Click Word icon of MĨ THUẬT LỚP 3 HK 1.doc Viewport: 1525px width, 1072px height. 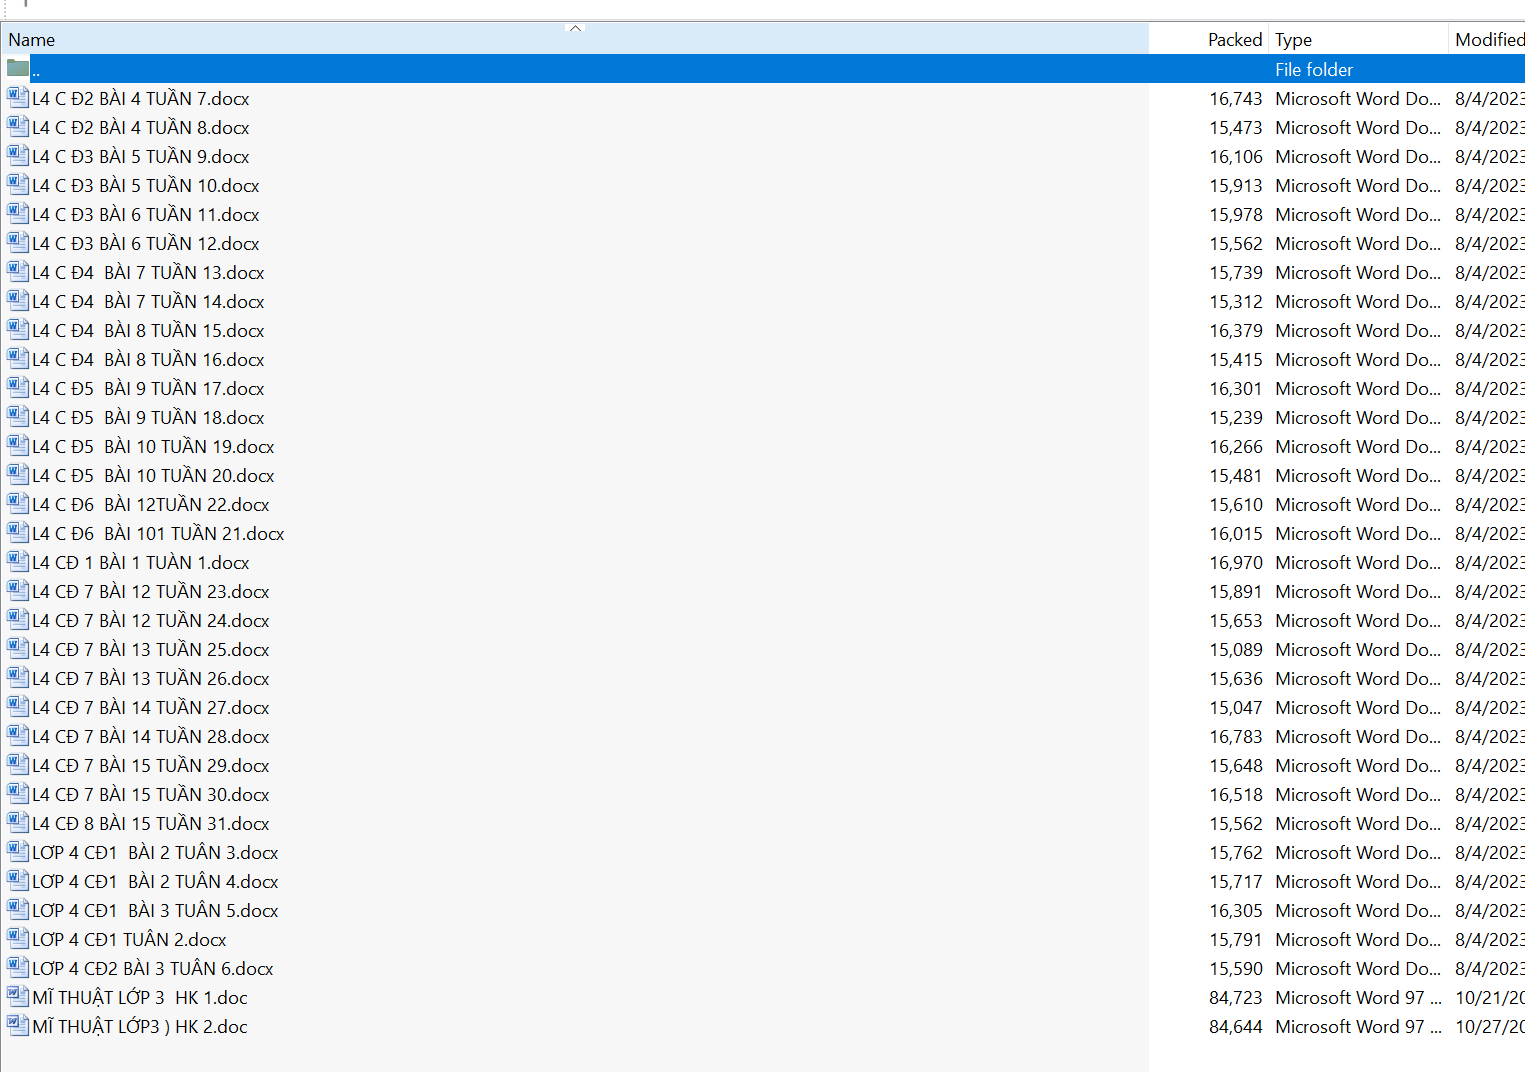(18, 996)
